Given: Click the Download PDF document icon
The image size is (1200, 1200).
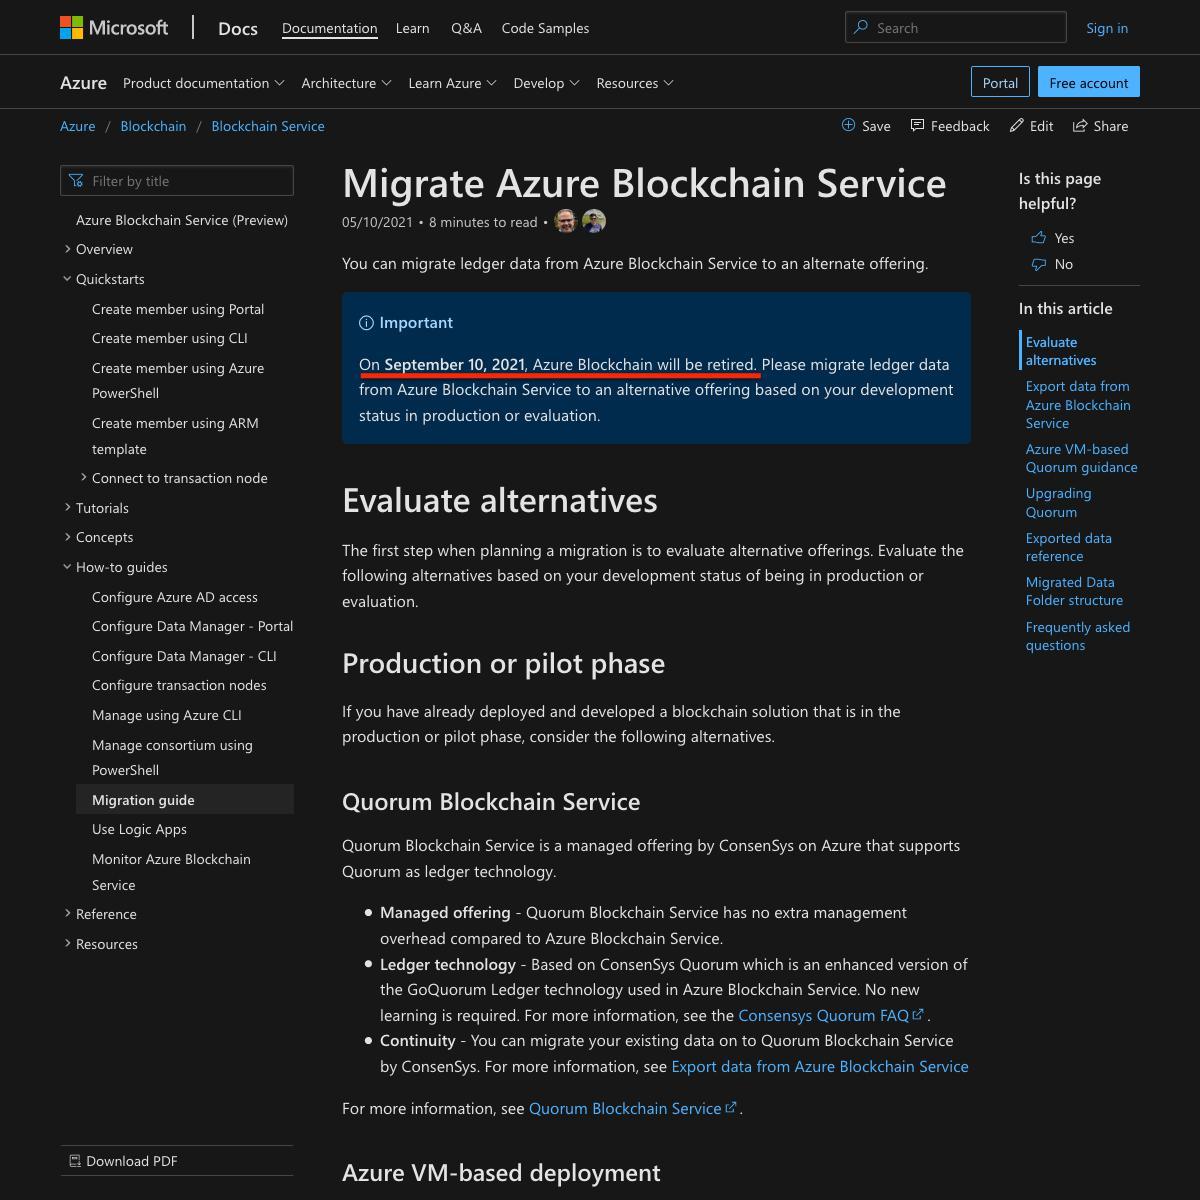Looking at the screenshot, I should tap(75, 1161).
